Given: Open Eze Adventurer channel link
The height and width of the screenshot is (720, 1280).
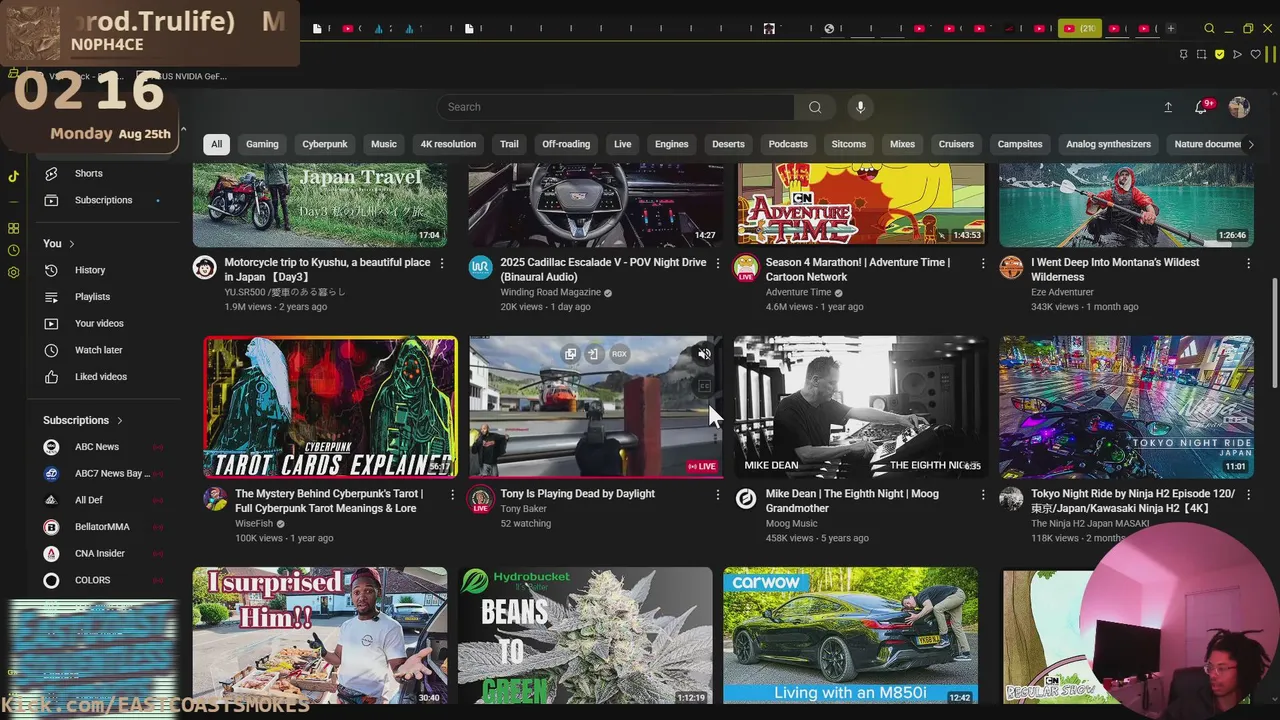Looking at the screenshot, I should click(1062, 292).
